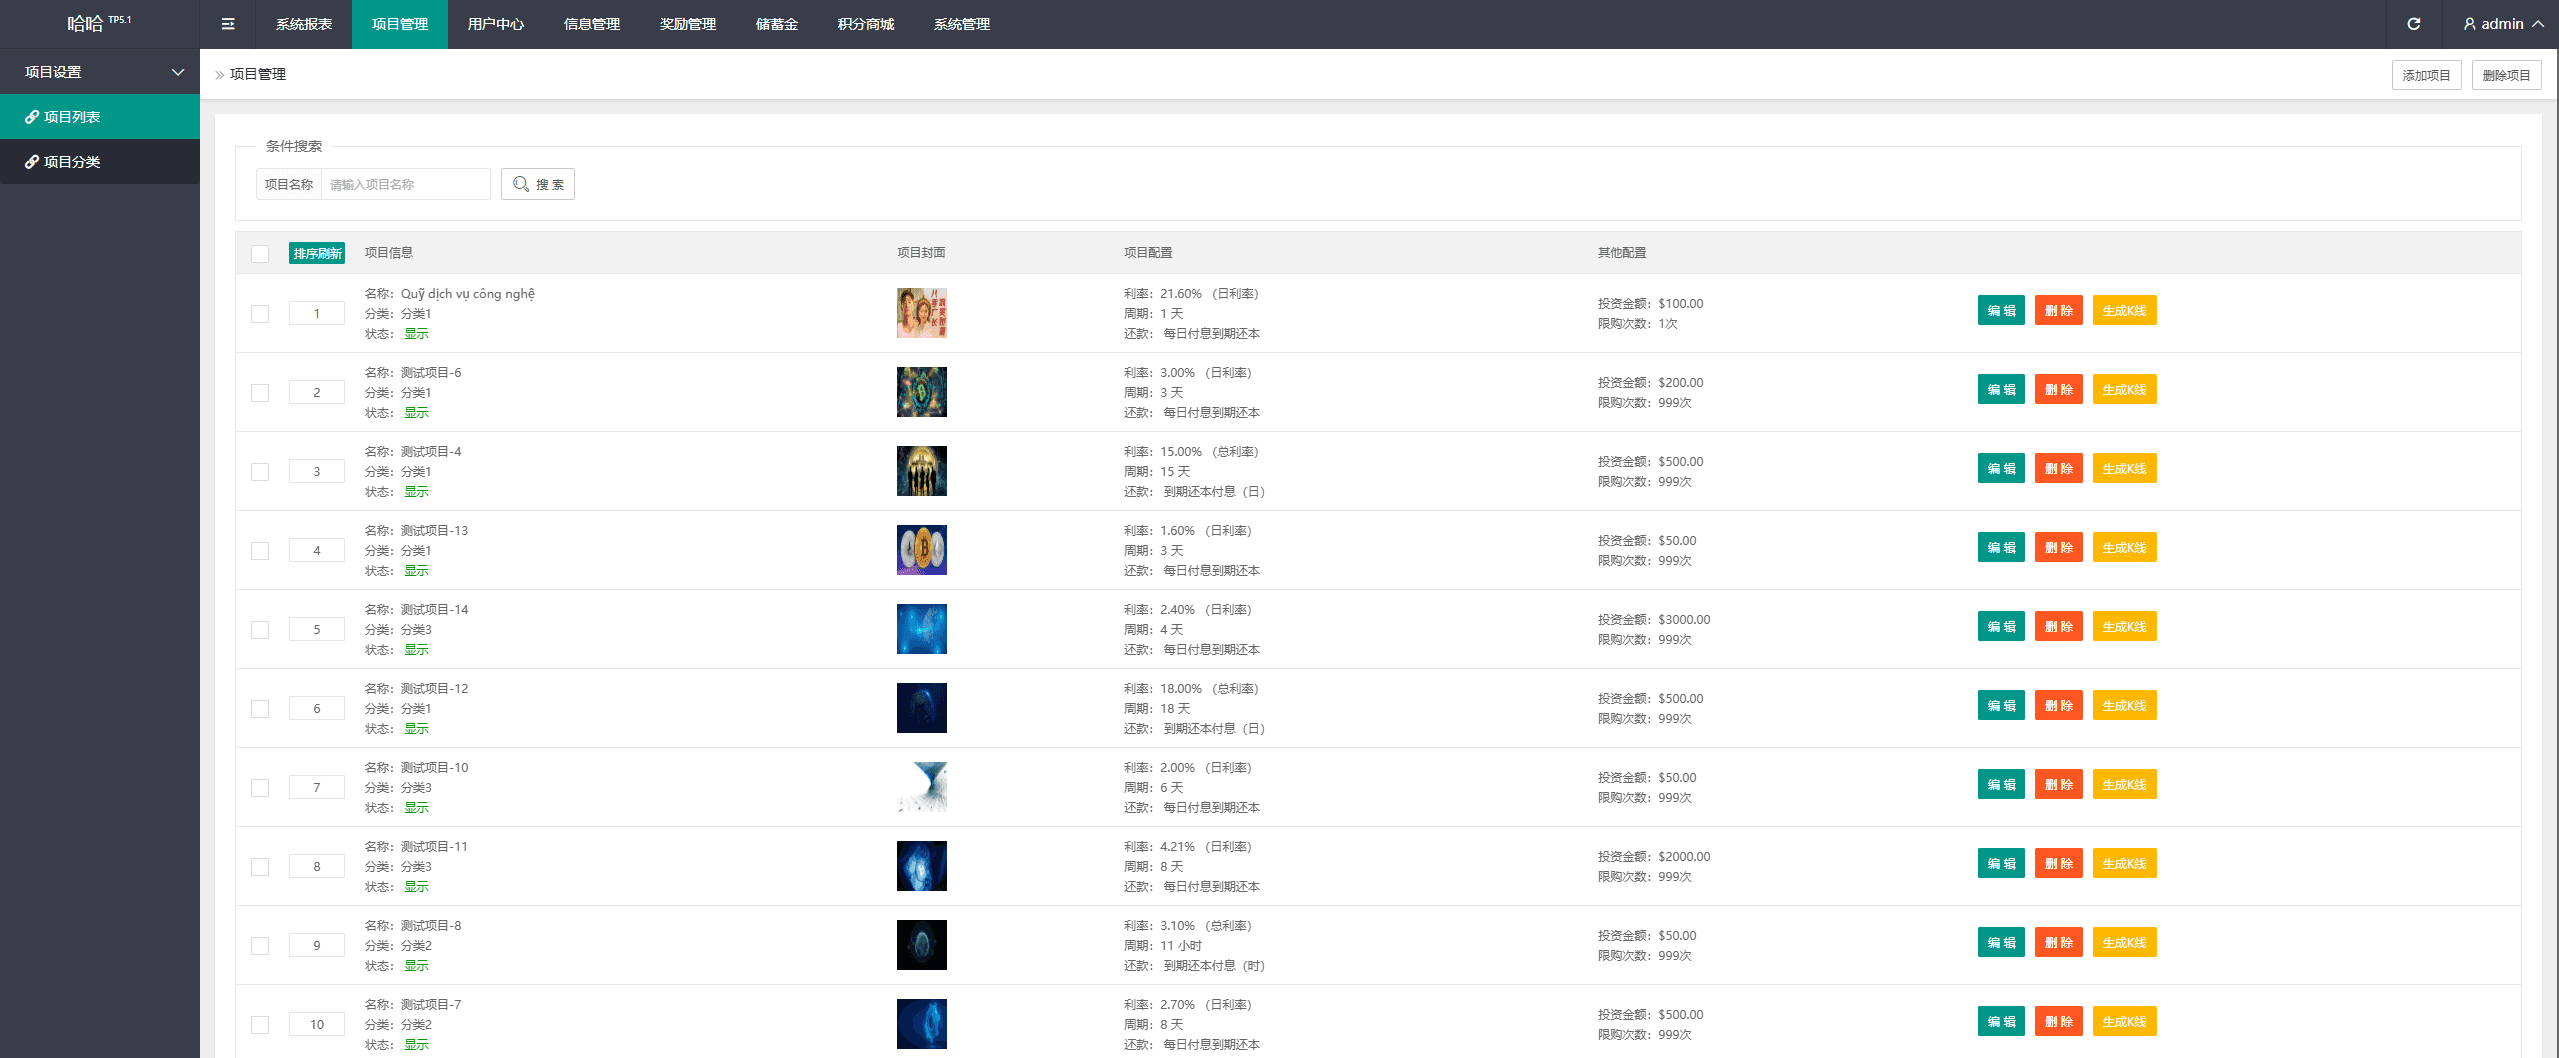Viewport: 2559px width, 1058px height.
Task: Switch to 信息管理 top menu
Action: [592, 24]
